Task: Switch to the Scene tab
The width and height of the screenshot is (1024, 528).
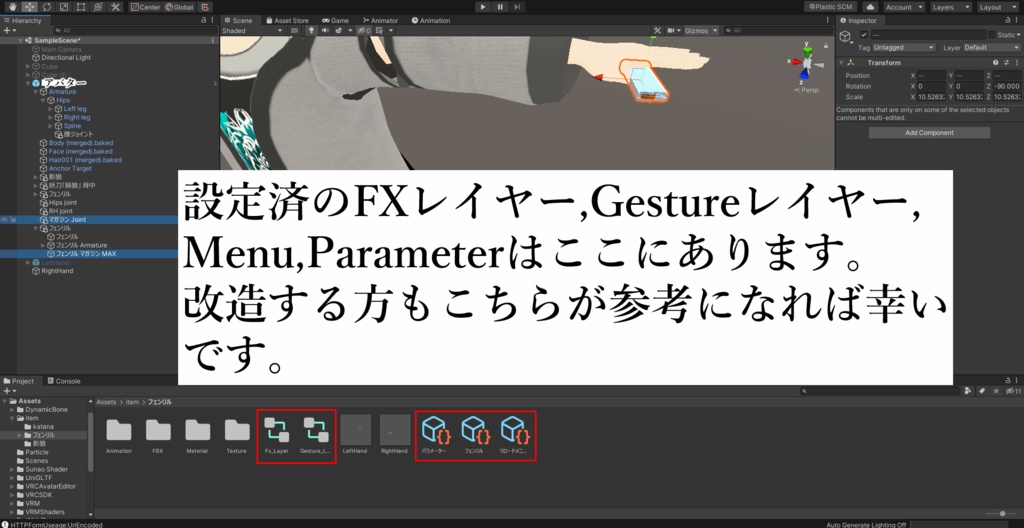Action: (238, 20)
